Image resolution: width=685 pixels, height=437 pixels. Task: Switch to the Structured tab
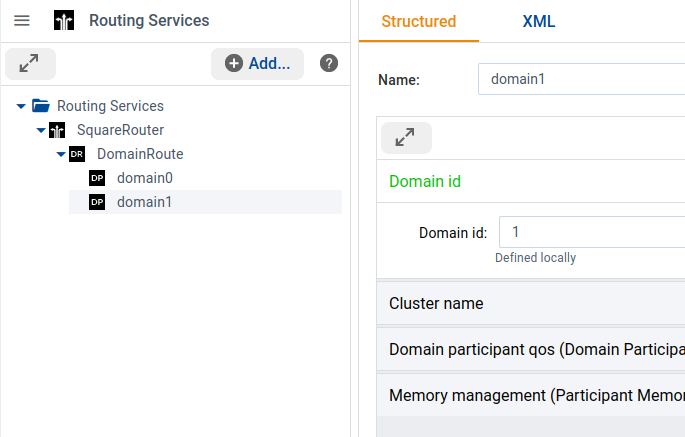[x=418, y=21]
